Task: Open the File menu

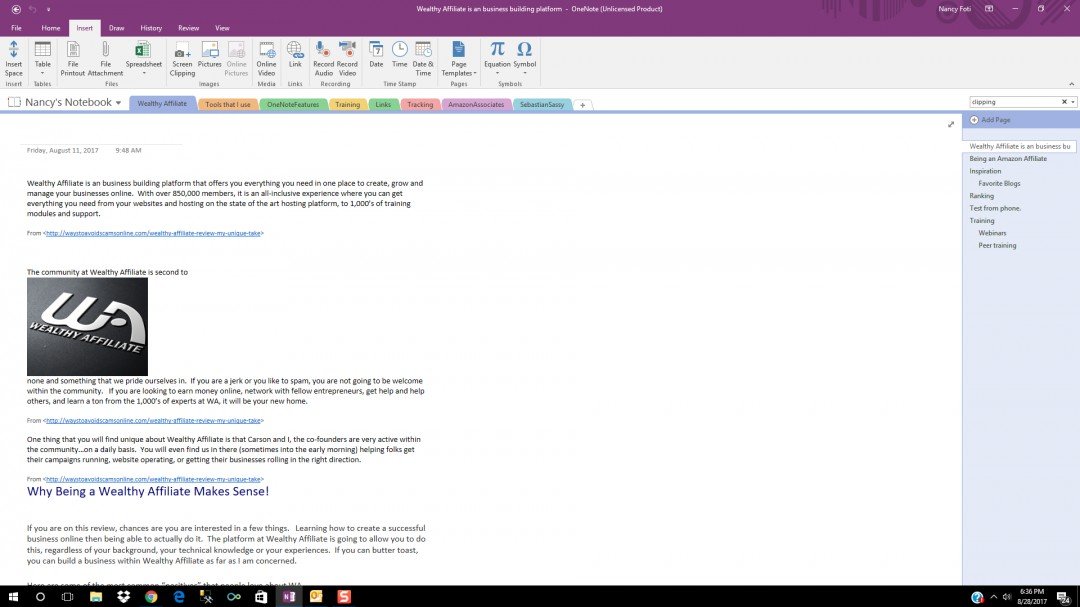Action: tap(16, 28)
